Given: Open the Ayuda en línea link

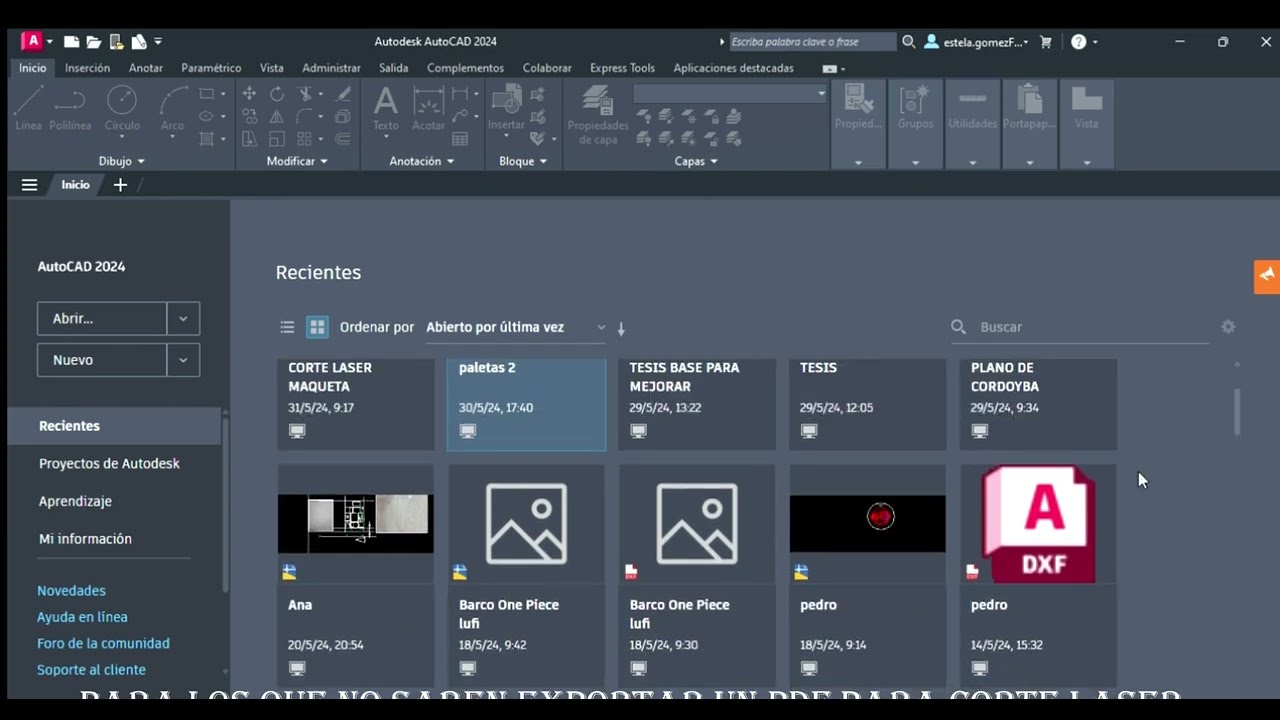Looking at the screenshot, I should click(x=82, y=617).
